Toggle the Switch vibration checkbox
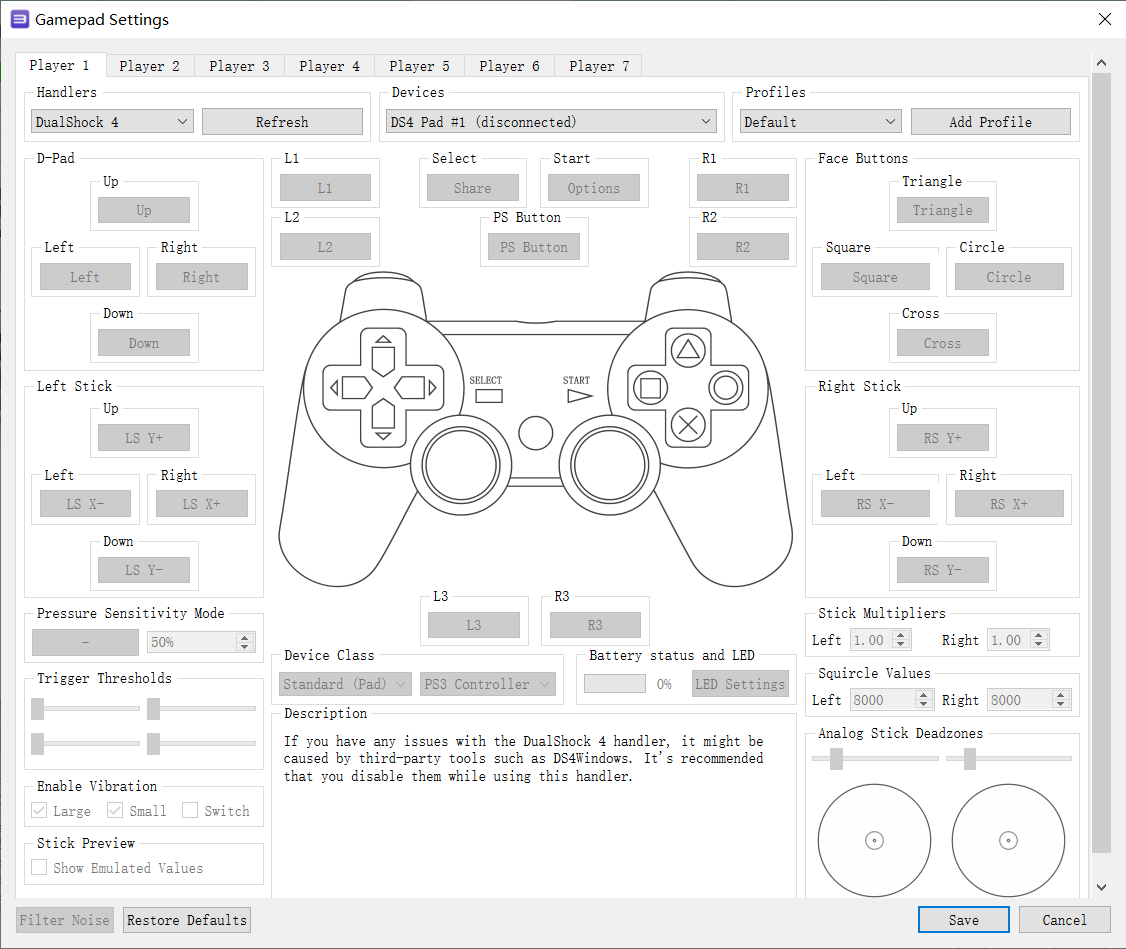Image resolution: width=1126 pixels, height=949 pixels. (190, 810)
